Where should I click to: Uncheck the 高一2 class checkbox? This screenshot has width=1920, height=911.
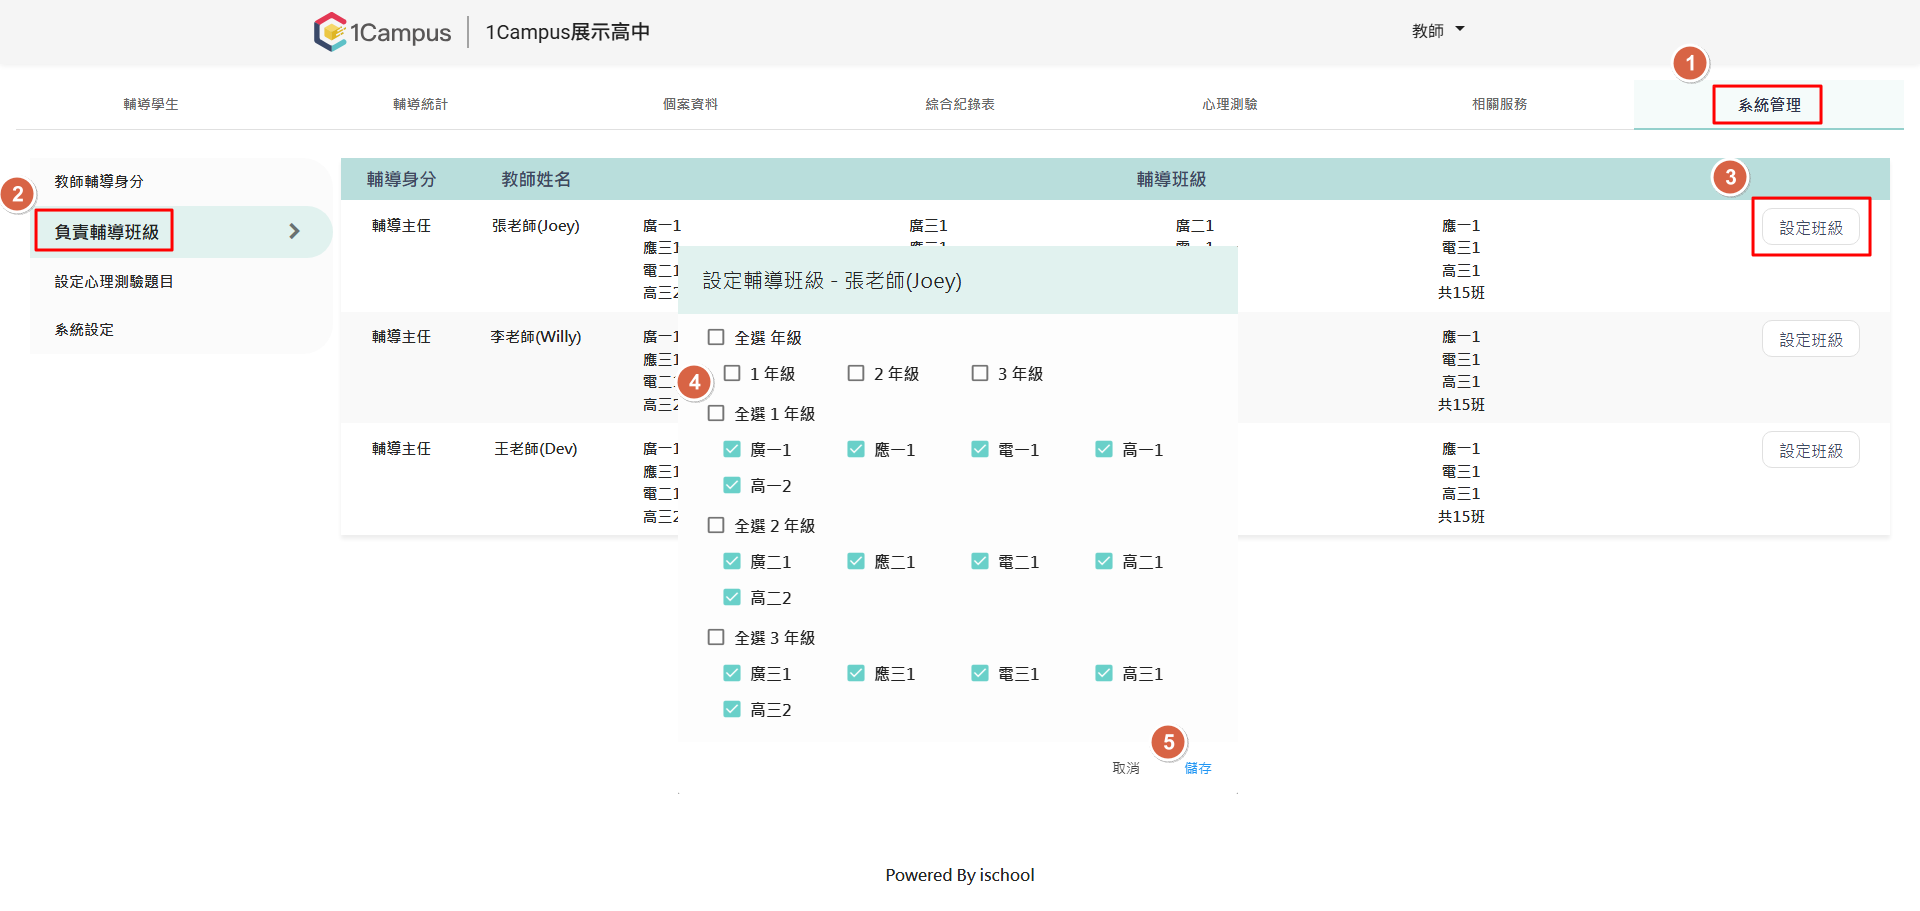click(x=732, y=486)
